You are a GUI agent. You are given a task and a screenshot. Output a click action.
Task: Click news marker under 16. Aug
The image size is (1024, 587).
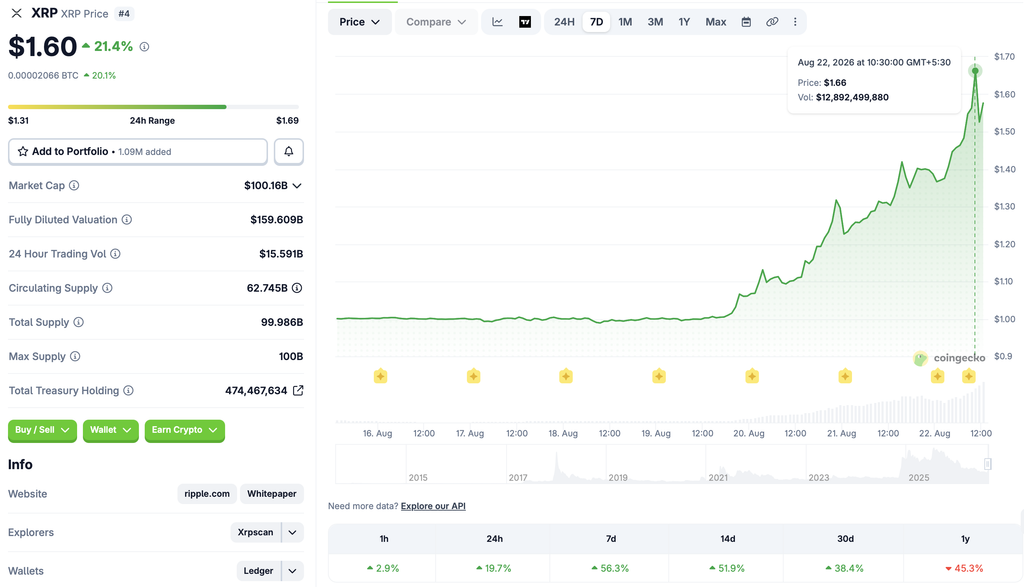(x=380, y=376)
